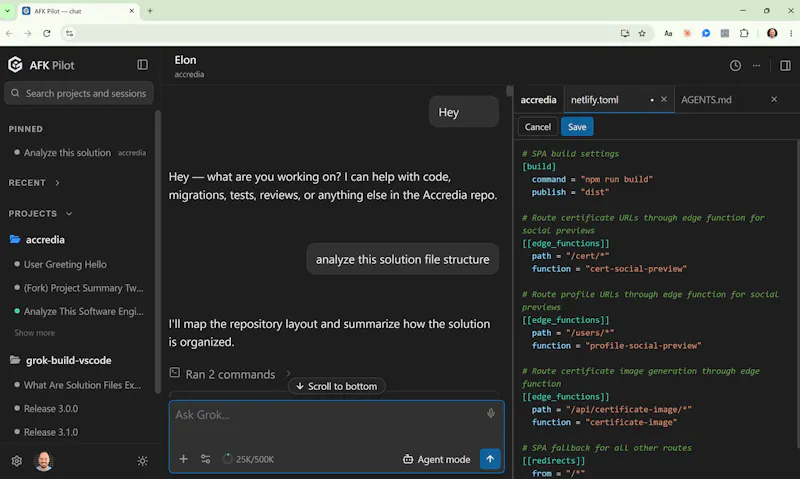Click the browser profile avatar
The image size is (800, 479).
772,33
